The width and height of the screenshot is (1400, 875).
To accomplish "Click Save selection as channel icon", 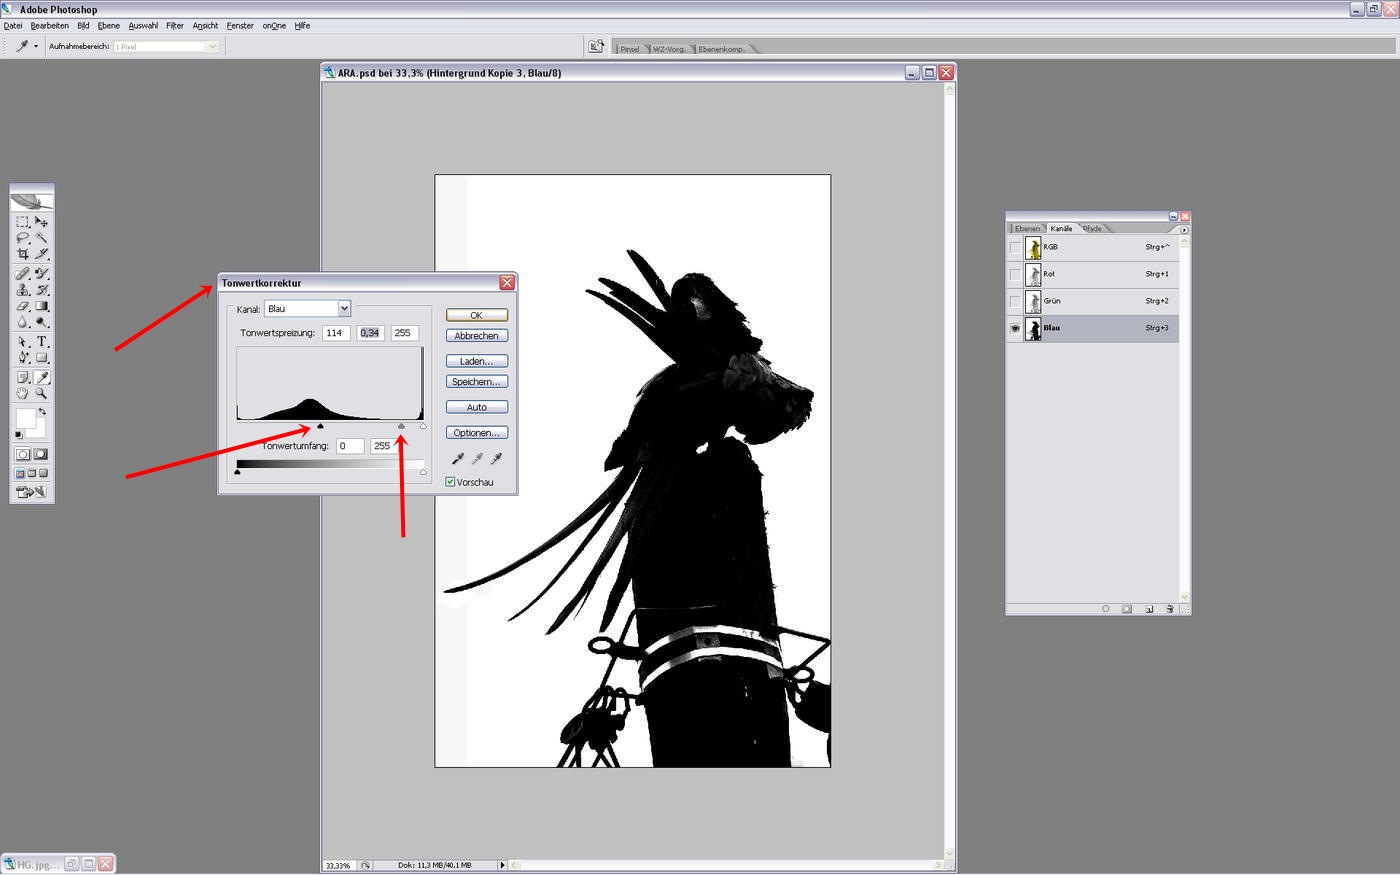I will (1127, 608).
